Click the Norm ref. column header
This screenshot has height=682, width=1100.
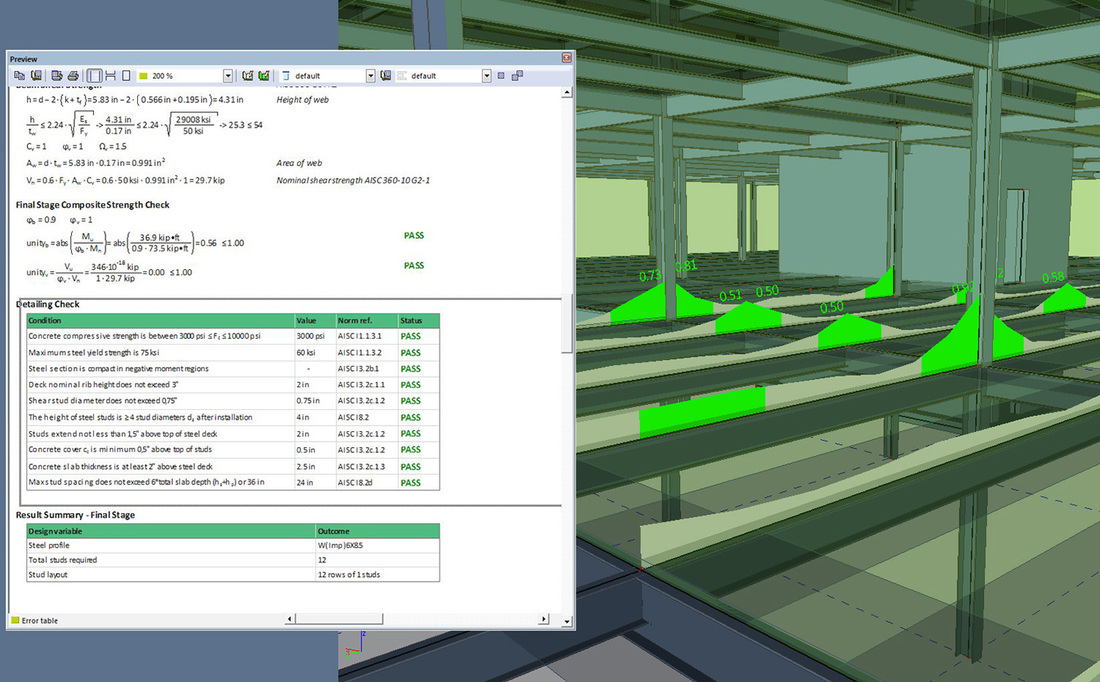point(367,321)
